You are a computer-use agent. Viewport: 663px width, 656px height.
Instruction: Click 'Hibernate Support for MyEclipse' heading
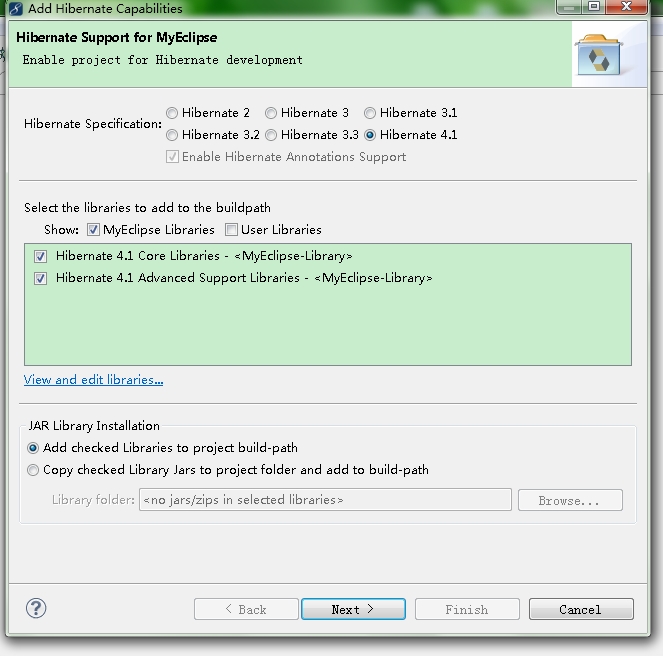[117, 38]
